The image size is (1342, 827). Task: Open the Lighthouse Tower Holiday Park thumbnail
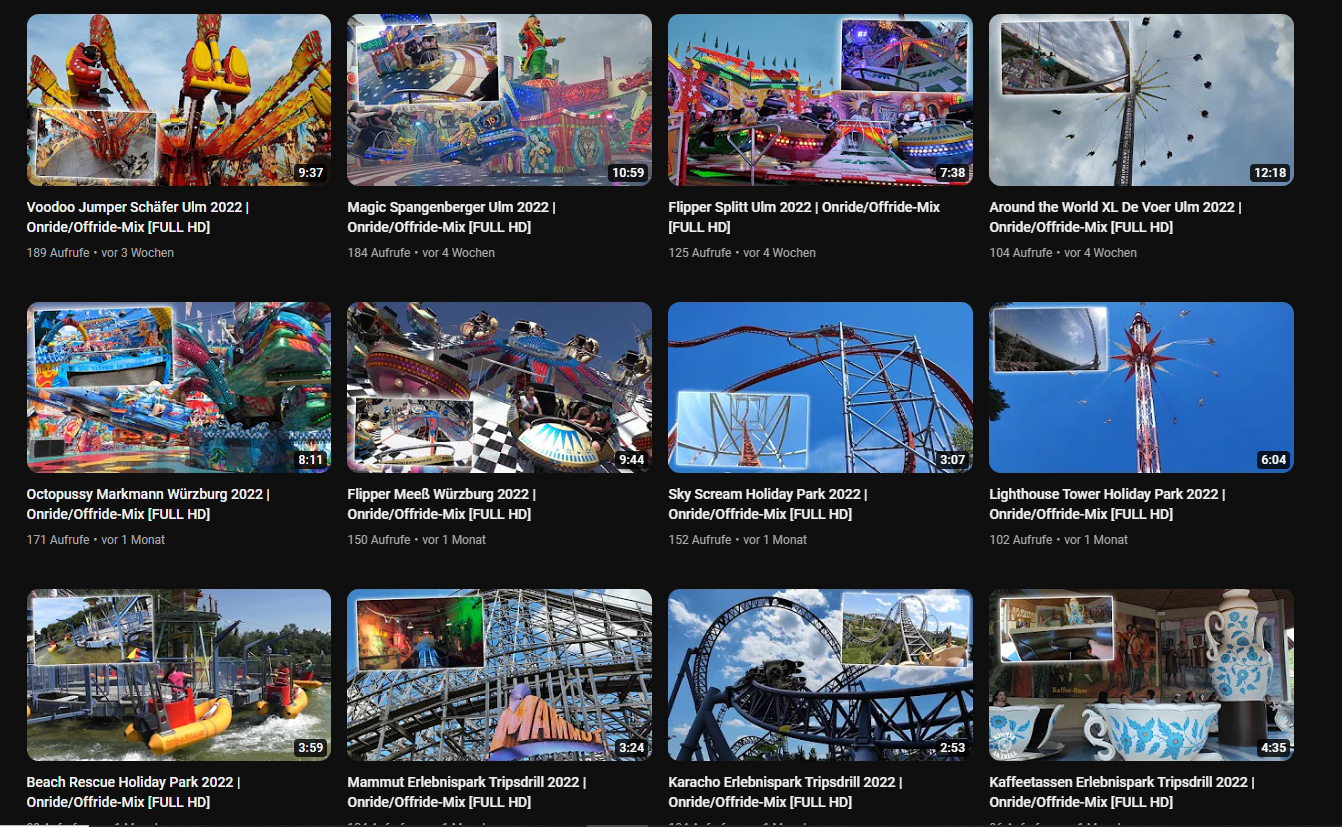[x=1141, y=387]
